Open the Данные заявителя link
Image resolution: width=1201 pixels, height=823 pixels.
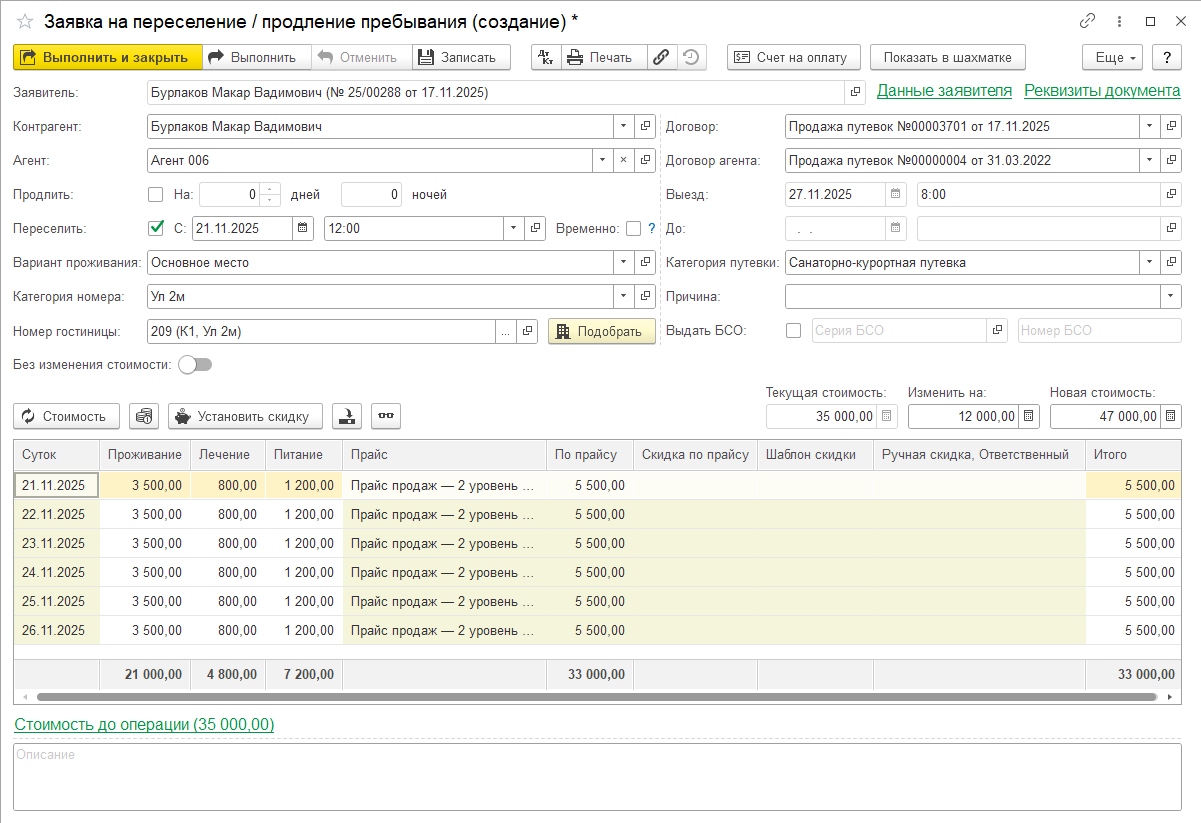943,91
